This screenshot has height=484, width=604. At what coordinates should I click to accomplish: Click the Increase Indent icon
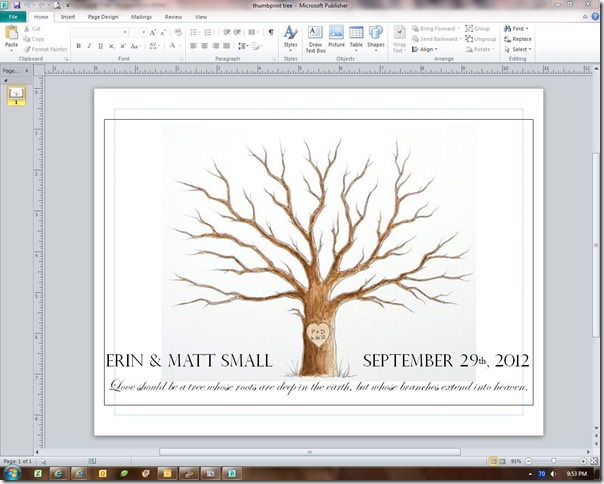[237, 32]
